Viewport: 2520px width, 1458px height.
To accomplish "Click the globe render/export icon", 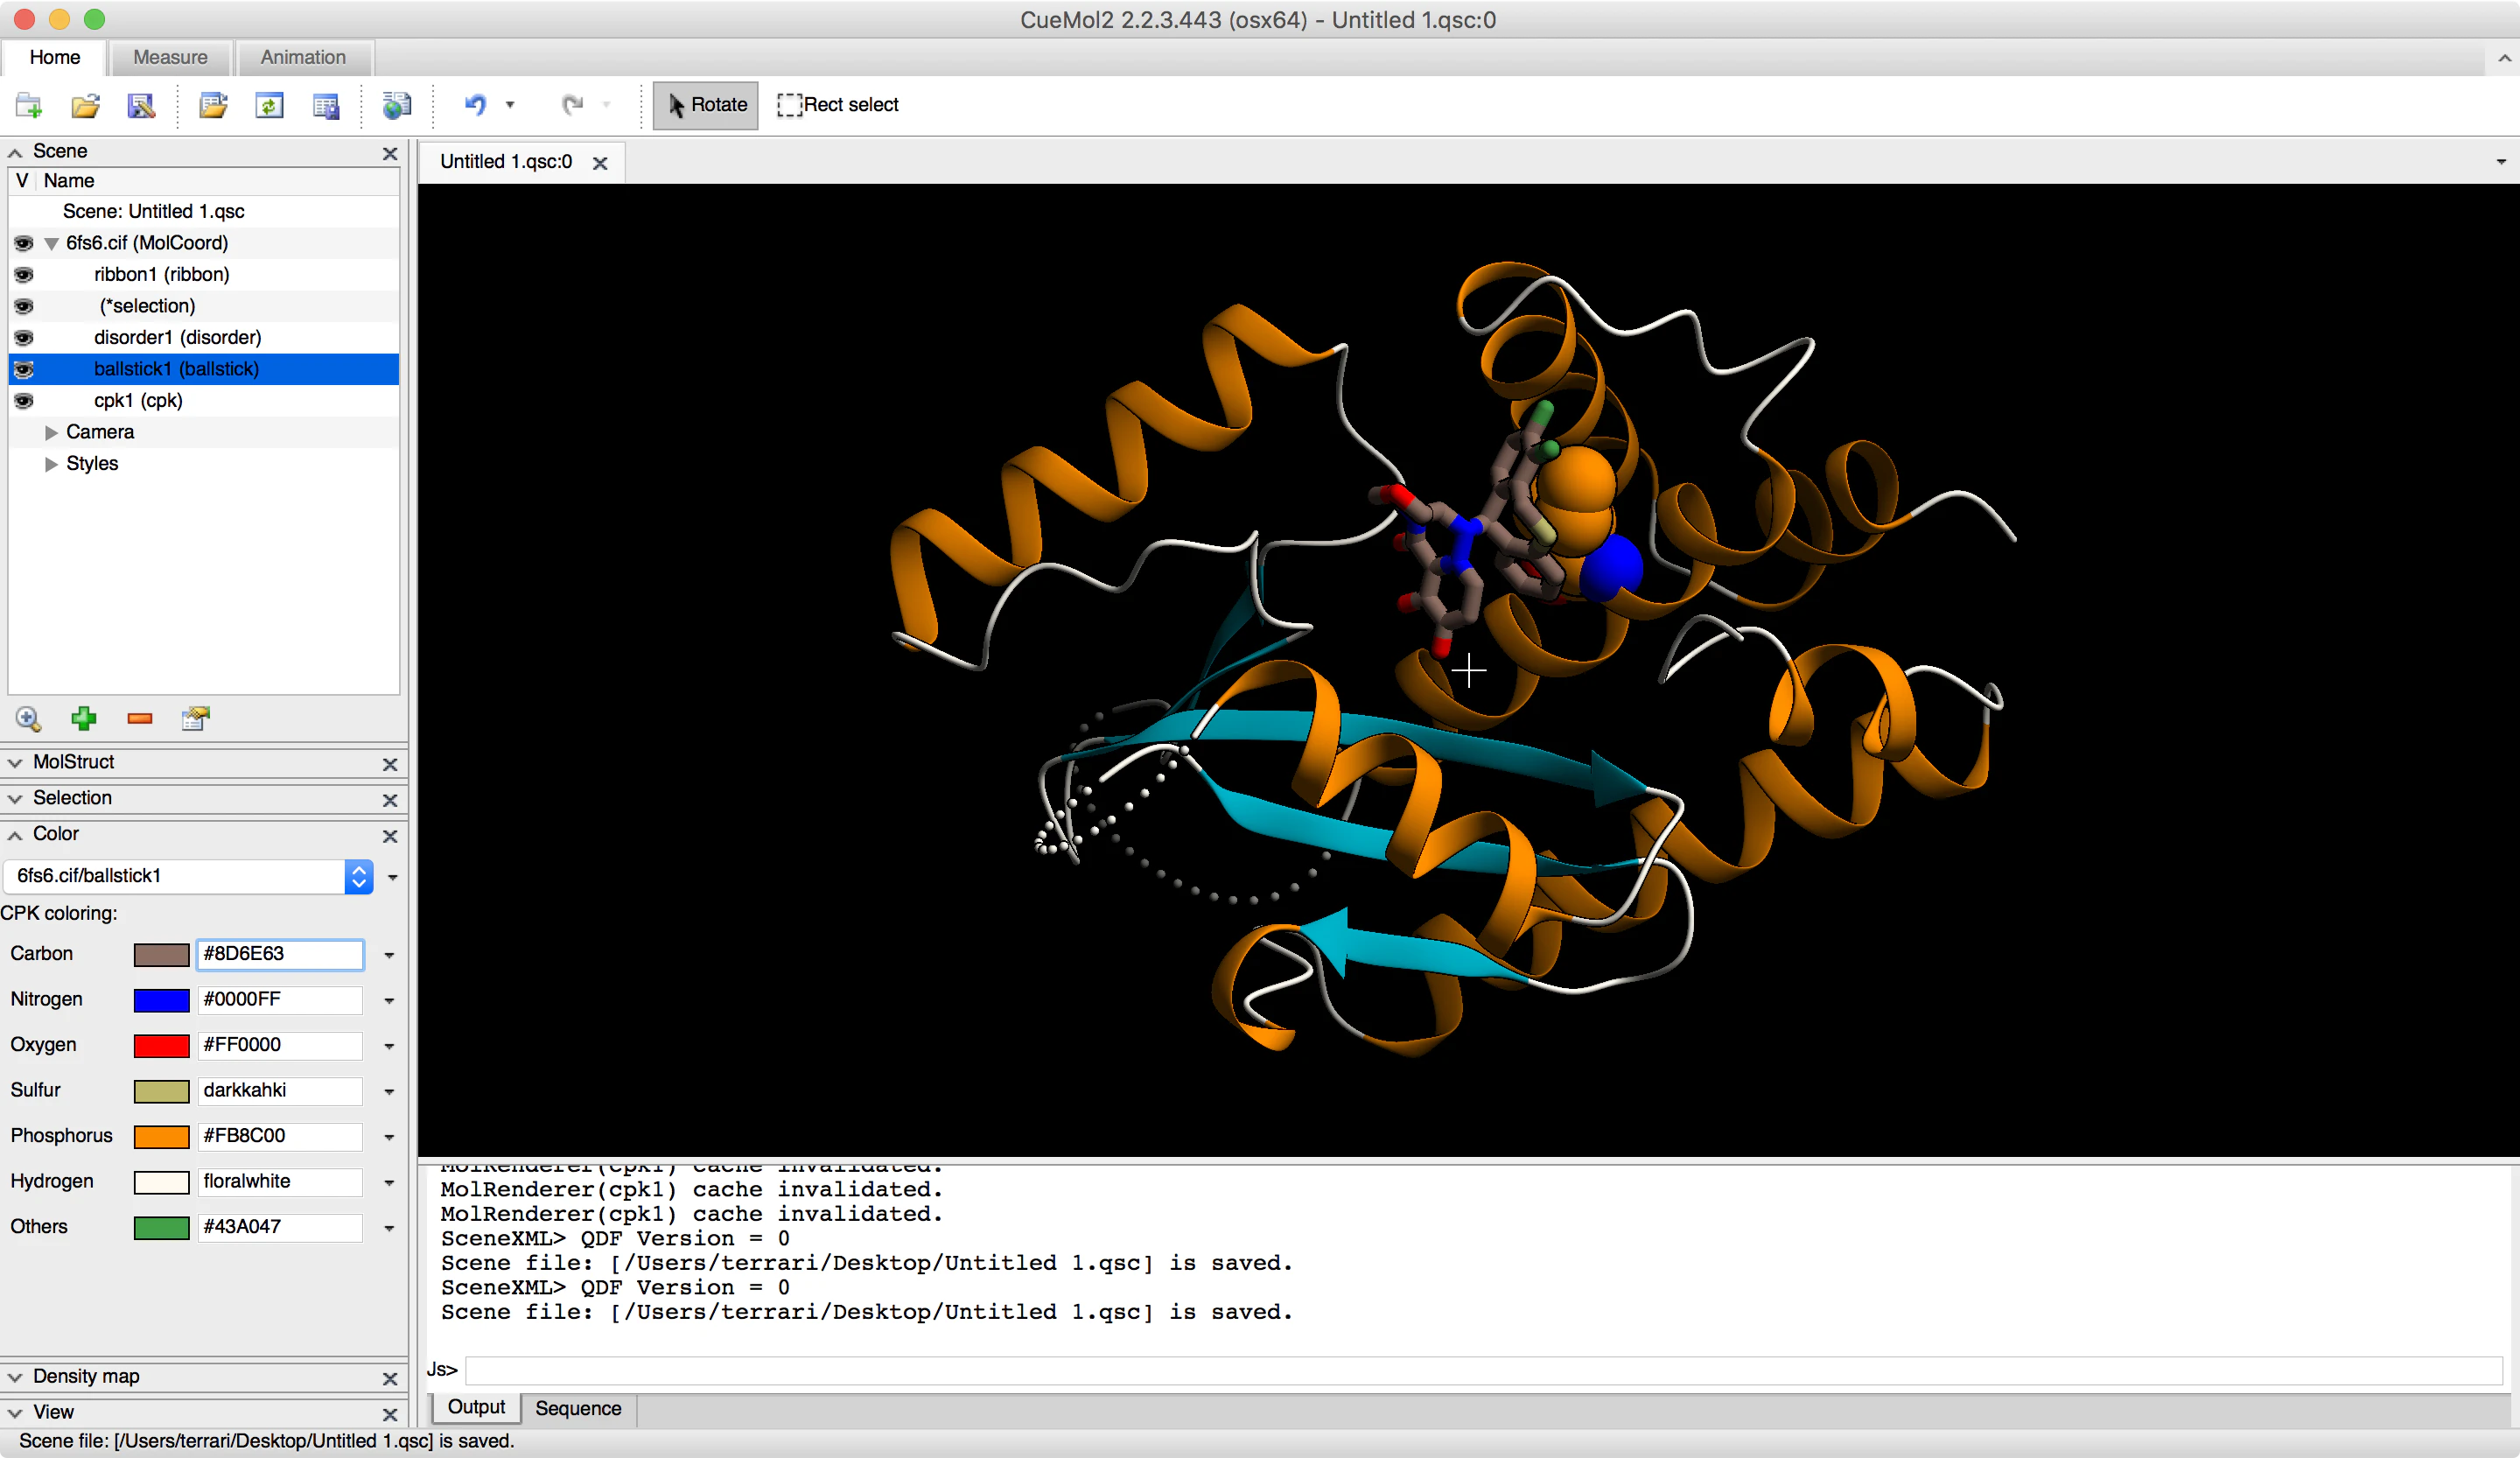I will [397, 105].
